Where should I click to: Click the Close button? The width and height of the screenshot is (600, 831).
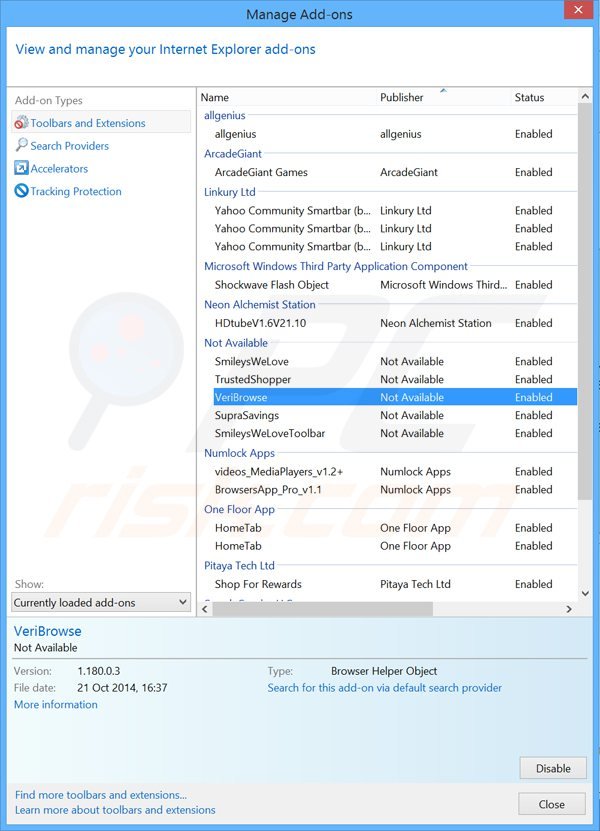pos(551,804)
